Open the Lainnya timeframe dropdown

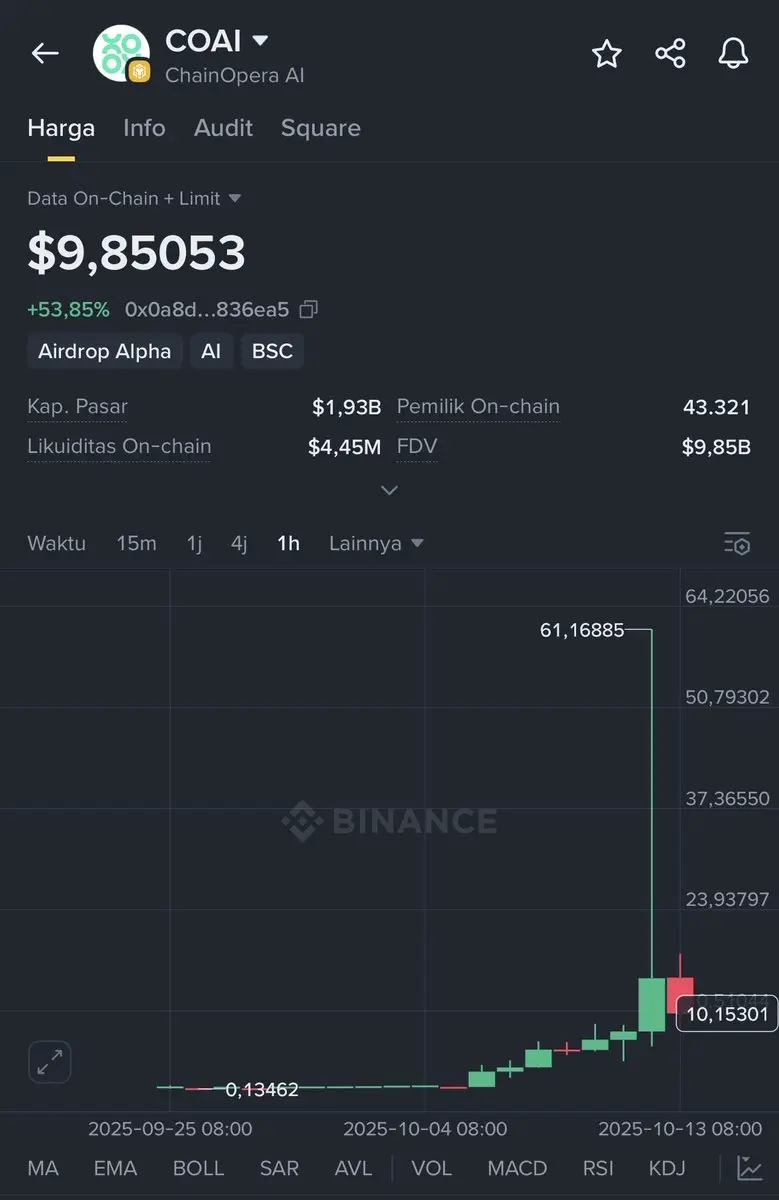(x=376, y=543)
